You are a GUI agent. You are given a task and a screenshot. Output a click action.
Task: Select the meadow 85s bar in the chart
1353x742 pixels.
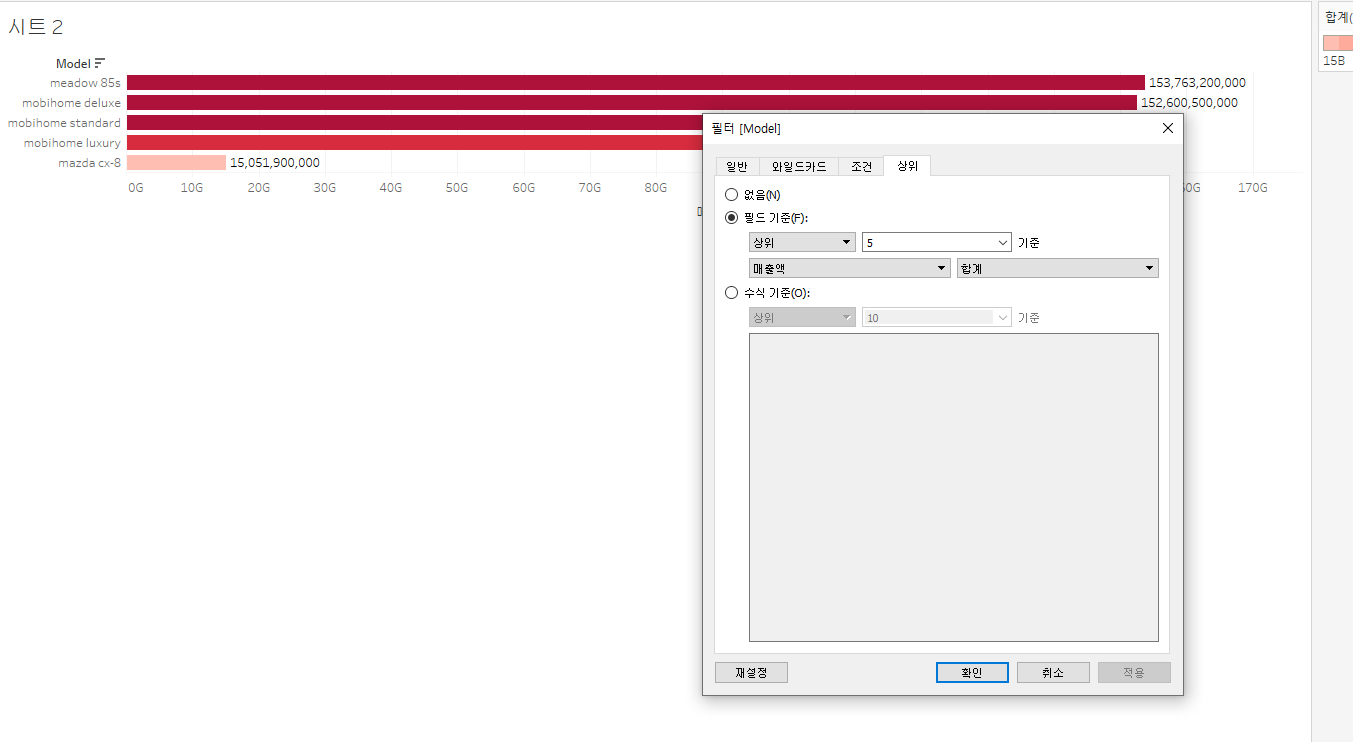coord(635,83)
